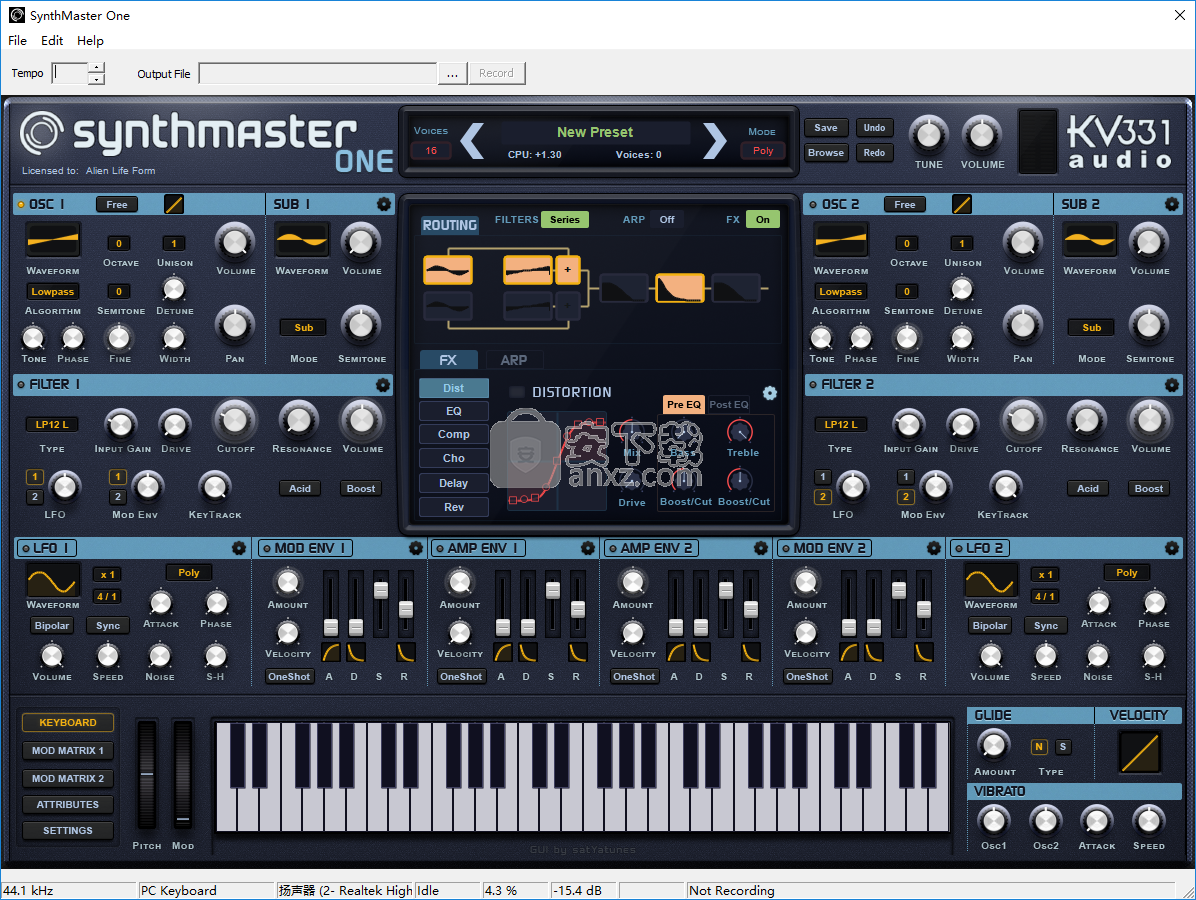Enable the Distortion checkbox
This screenshot has height=900, width=1196.
click(x=517, y=392)
